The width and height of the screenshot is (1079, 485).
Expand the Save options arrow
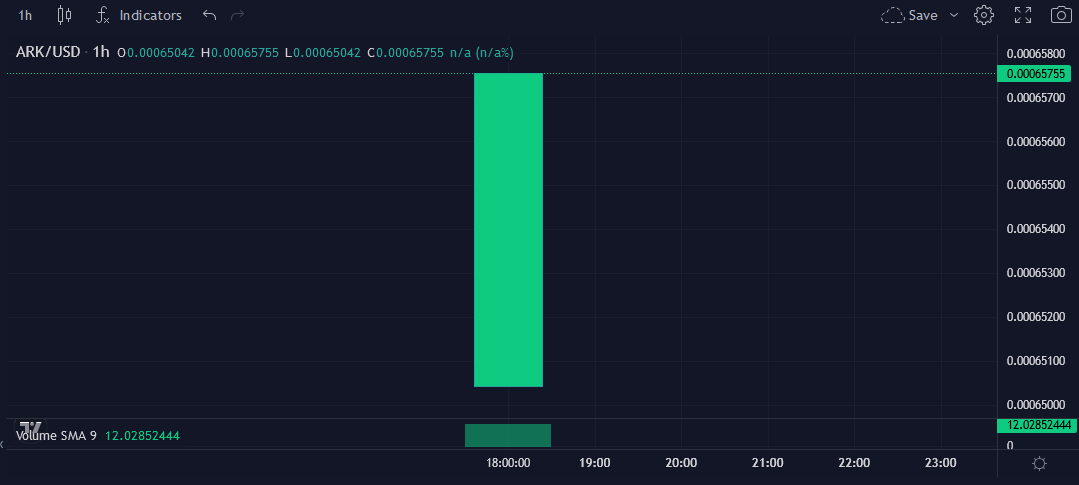point(954,15)
